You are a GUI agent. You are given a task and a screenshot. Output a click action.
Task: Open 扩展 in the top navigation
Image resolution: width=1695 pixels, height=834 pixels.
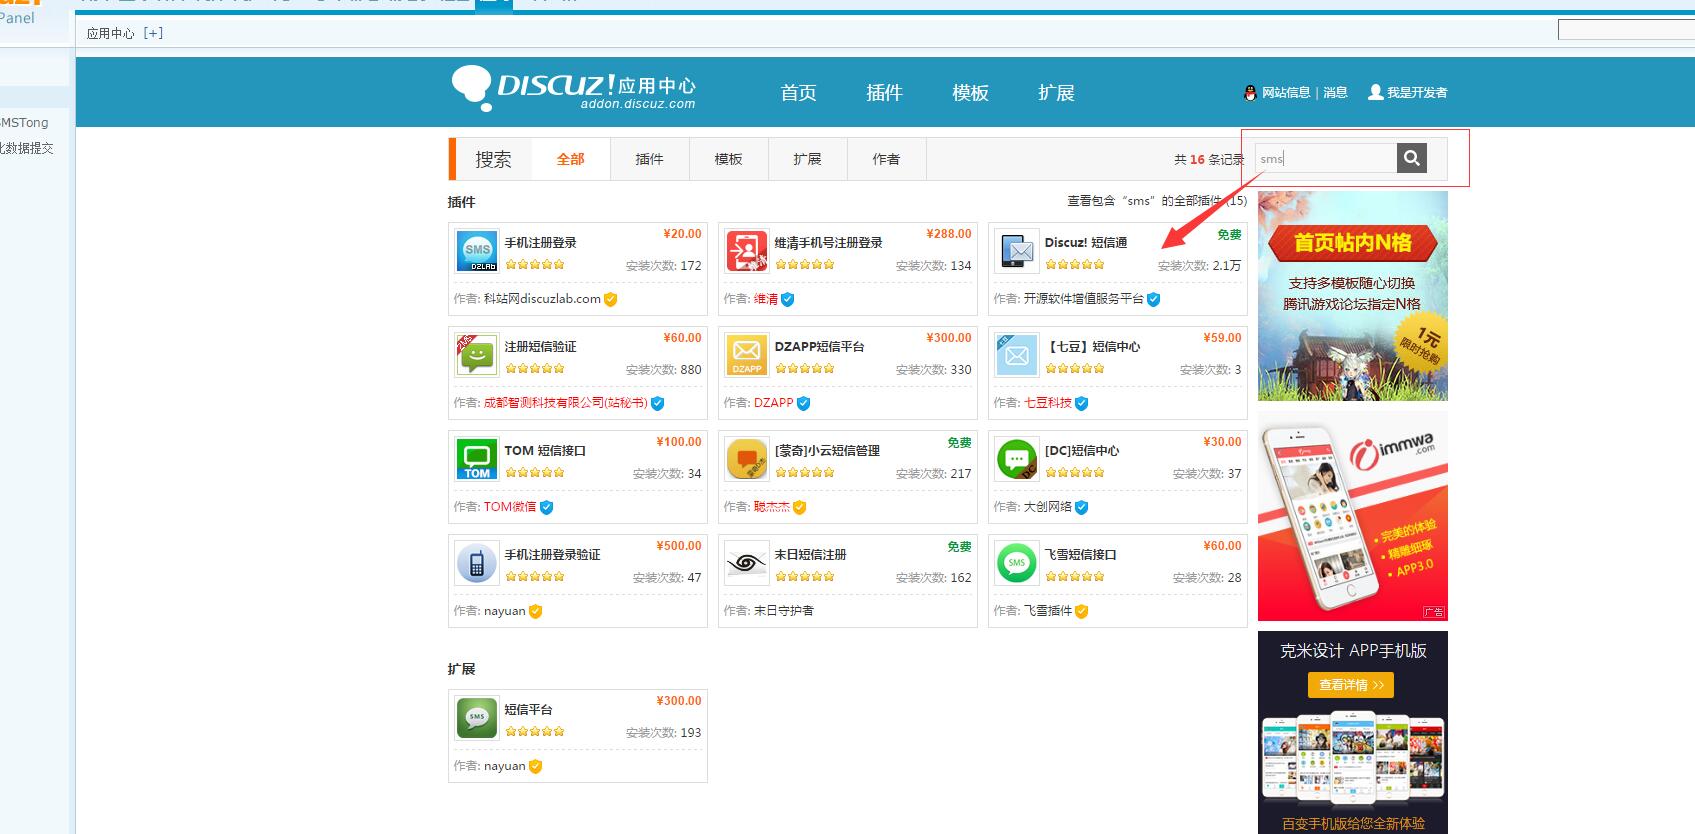pos(1056,93)
